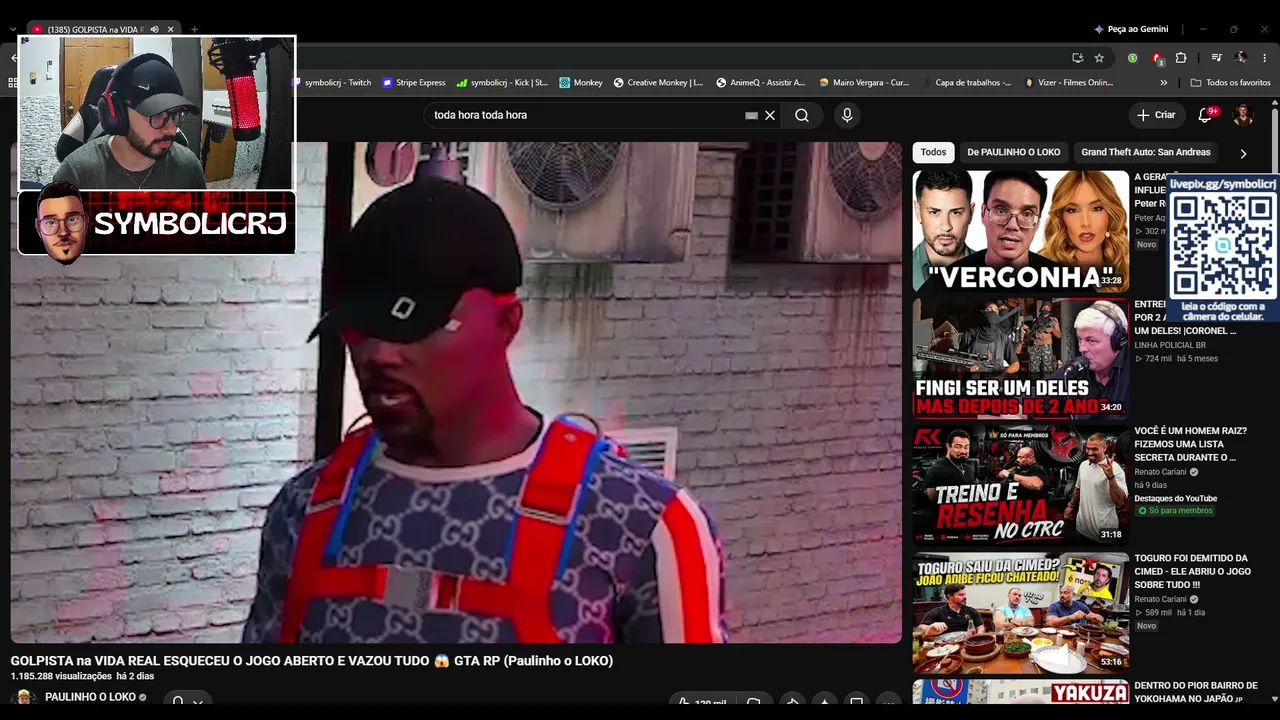Viewport: 1280px width, 720px height.
Task: Click the video title GOLPISTA na VIDA REAL
Action: [x=312, y=661]
